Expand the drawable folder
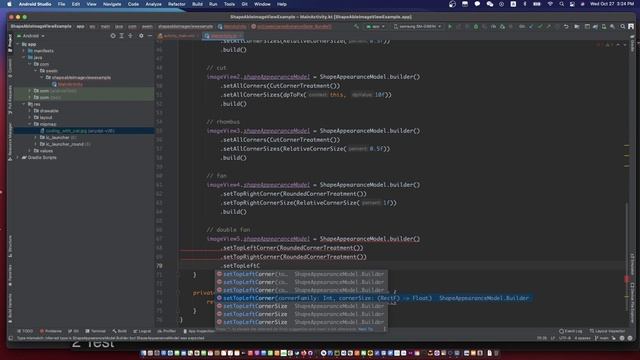Viewport: 640px width, 360px height. [x=30, y=111]
